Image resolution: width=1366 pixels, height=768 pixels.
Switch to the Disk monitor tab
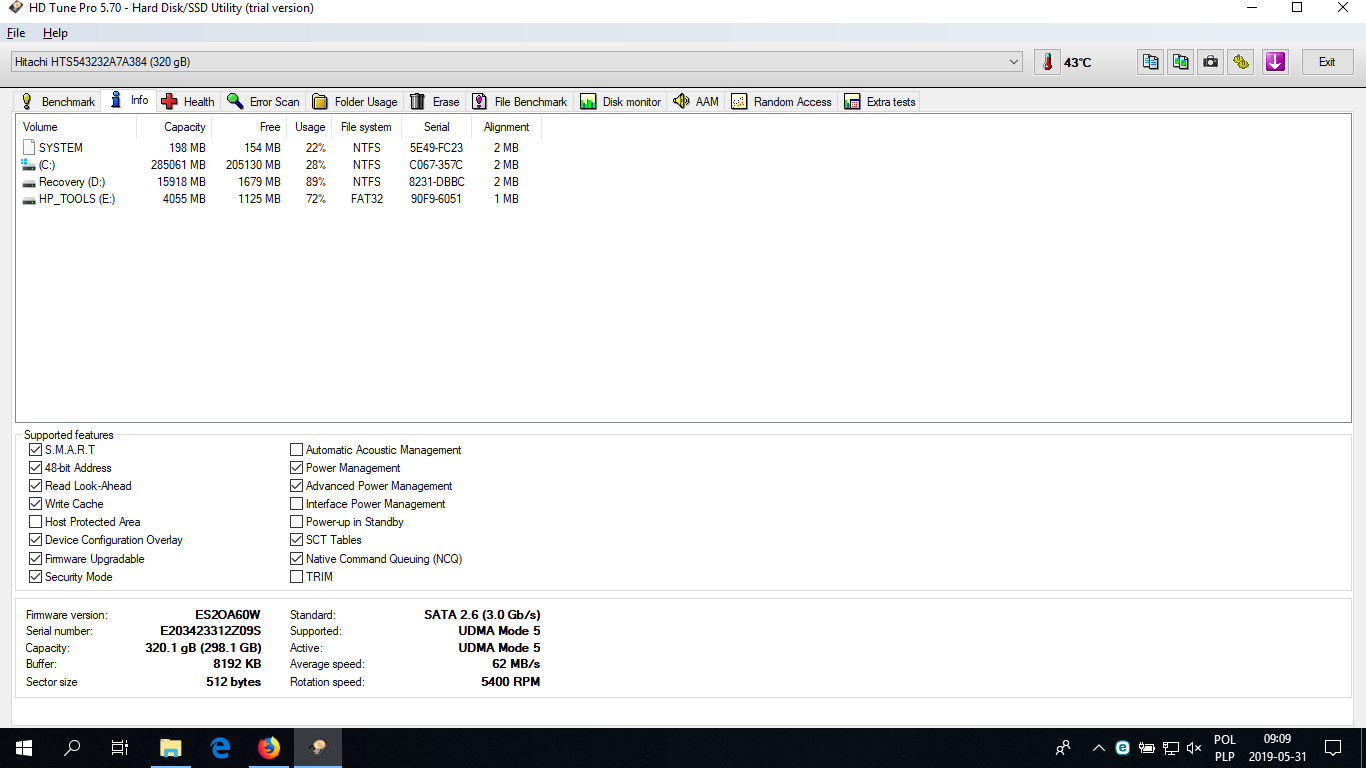coord(621,101)
